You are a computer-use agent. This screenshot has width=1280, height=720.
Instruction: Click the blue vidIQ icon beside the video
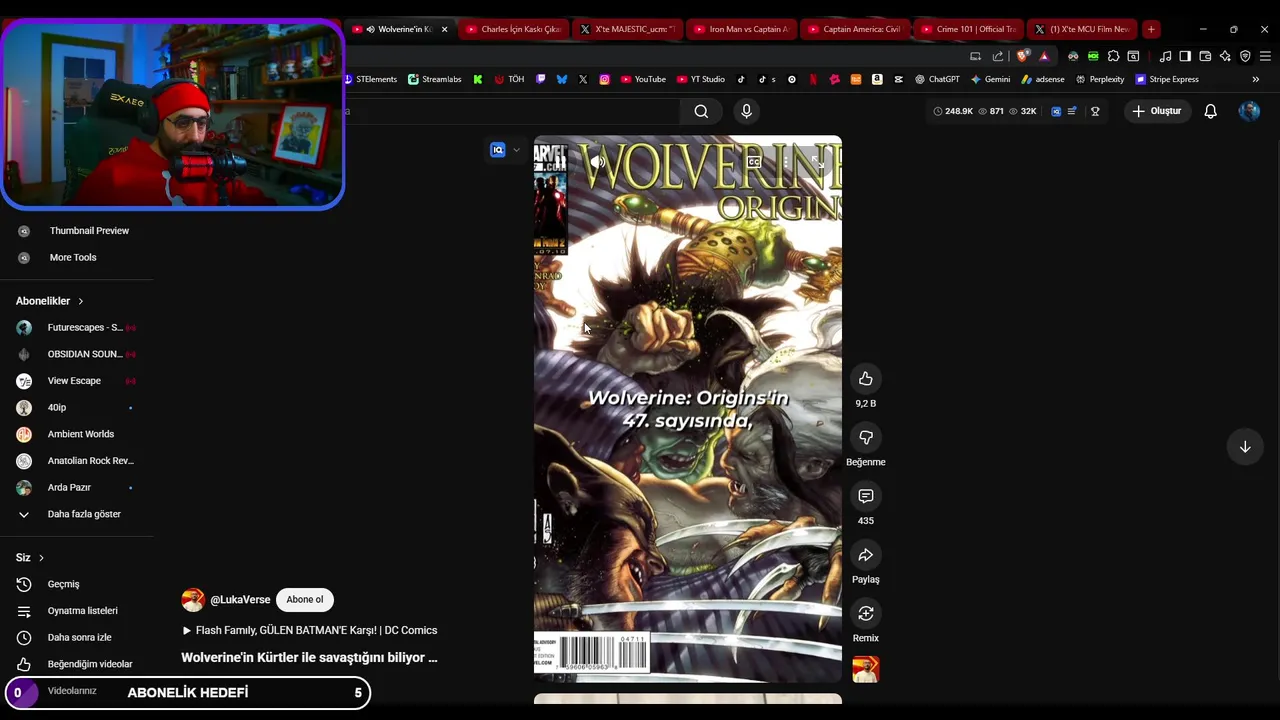[498, 150]
